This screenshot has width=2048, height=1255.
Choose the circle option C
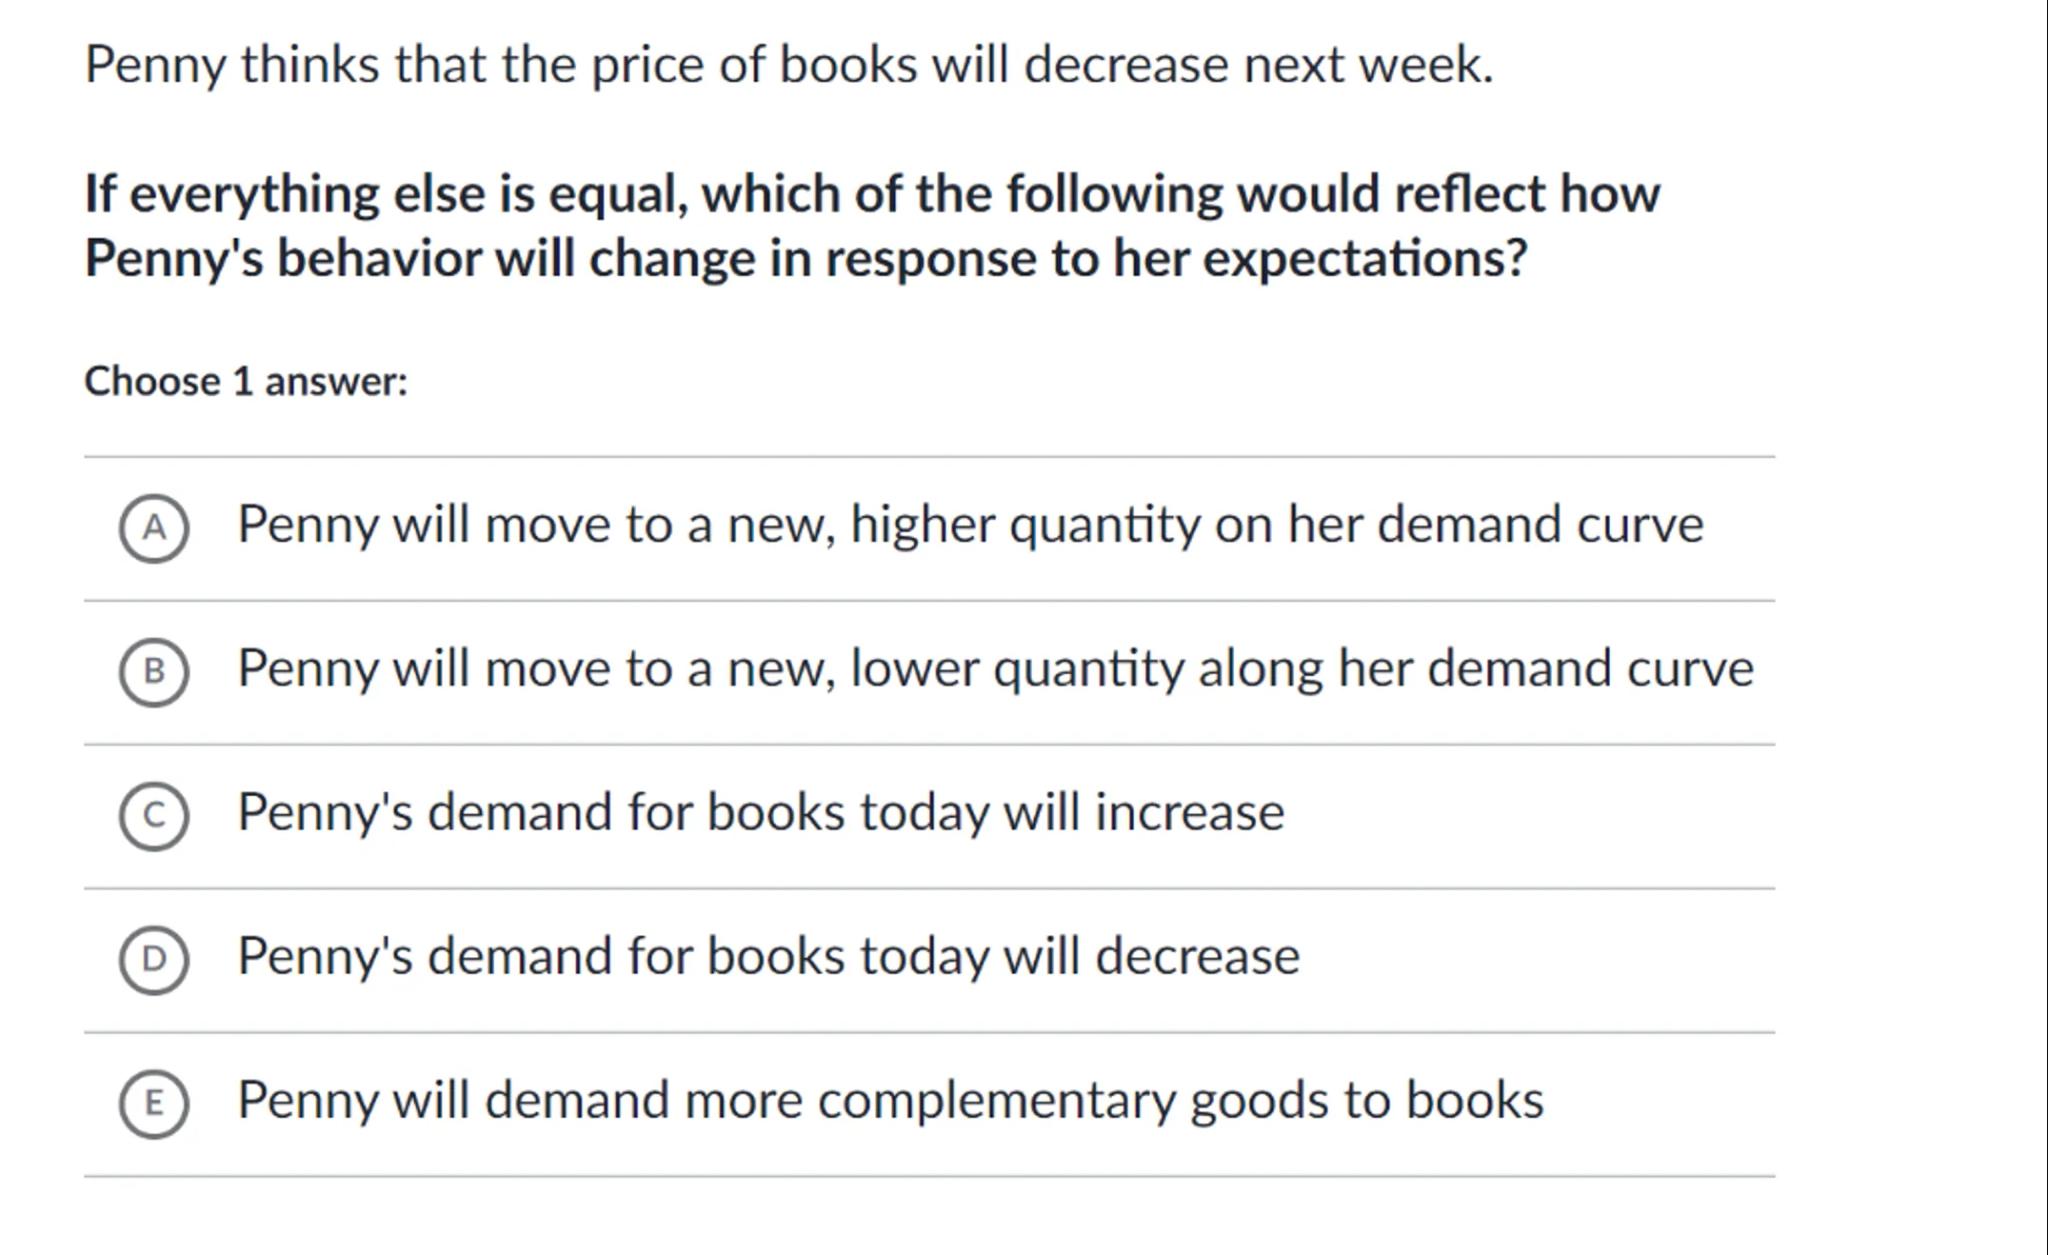tap(153, 815)
